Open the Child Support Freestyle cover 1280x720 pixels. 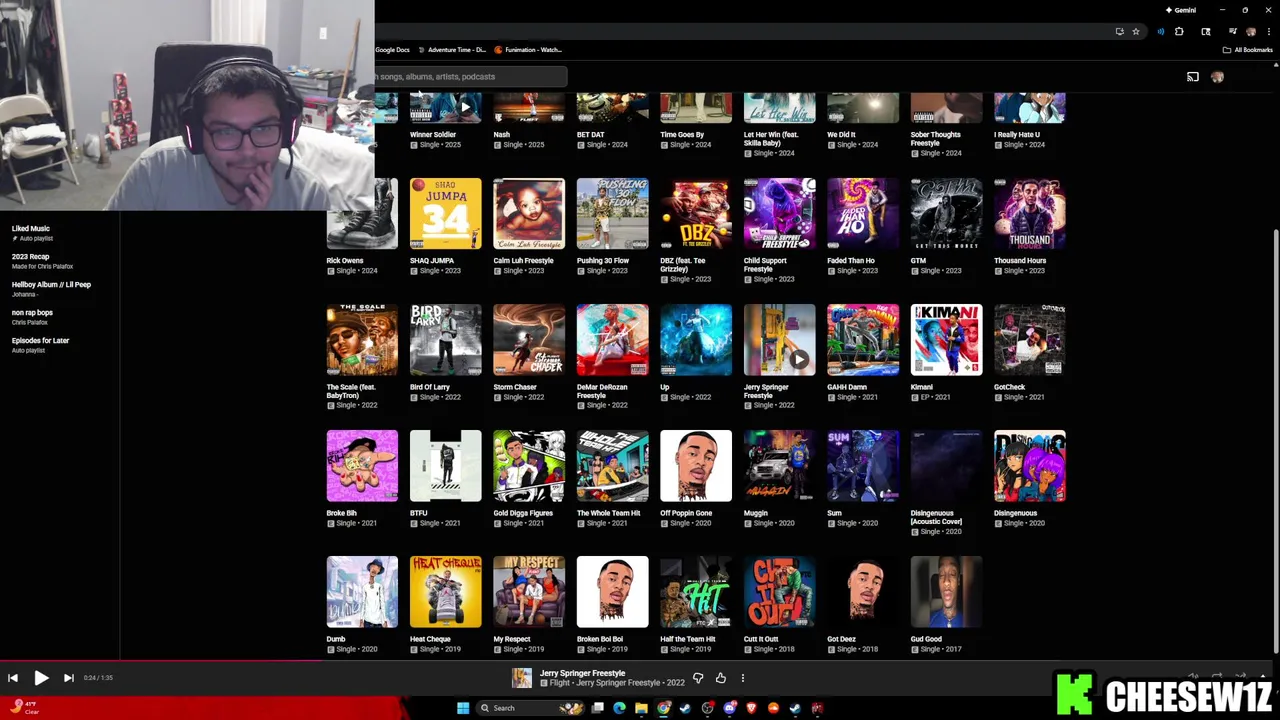(x=779, y=214)
